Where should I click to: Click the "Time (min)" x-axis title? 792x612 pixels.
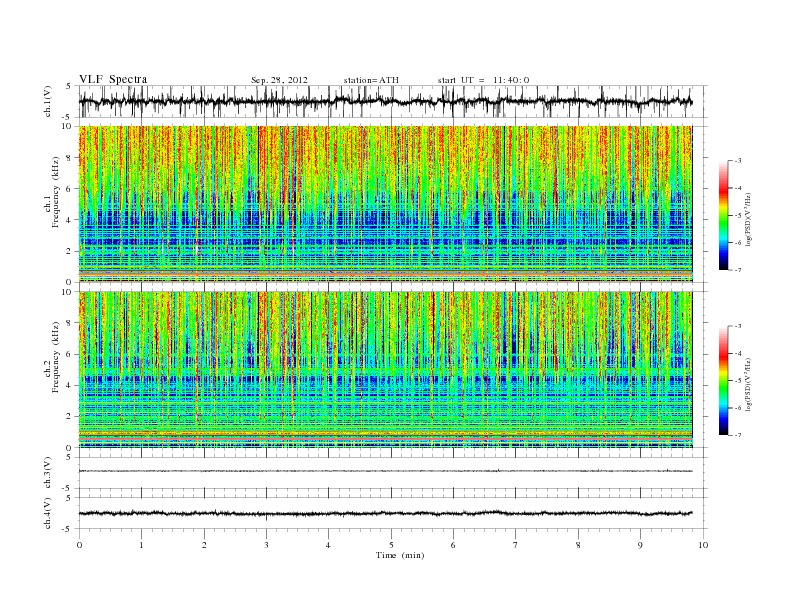click(400, 555)
